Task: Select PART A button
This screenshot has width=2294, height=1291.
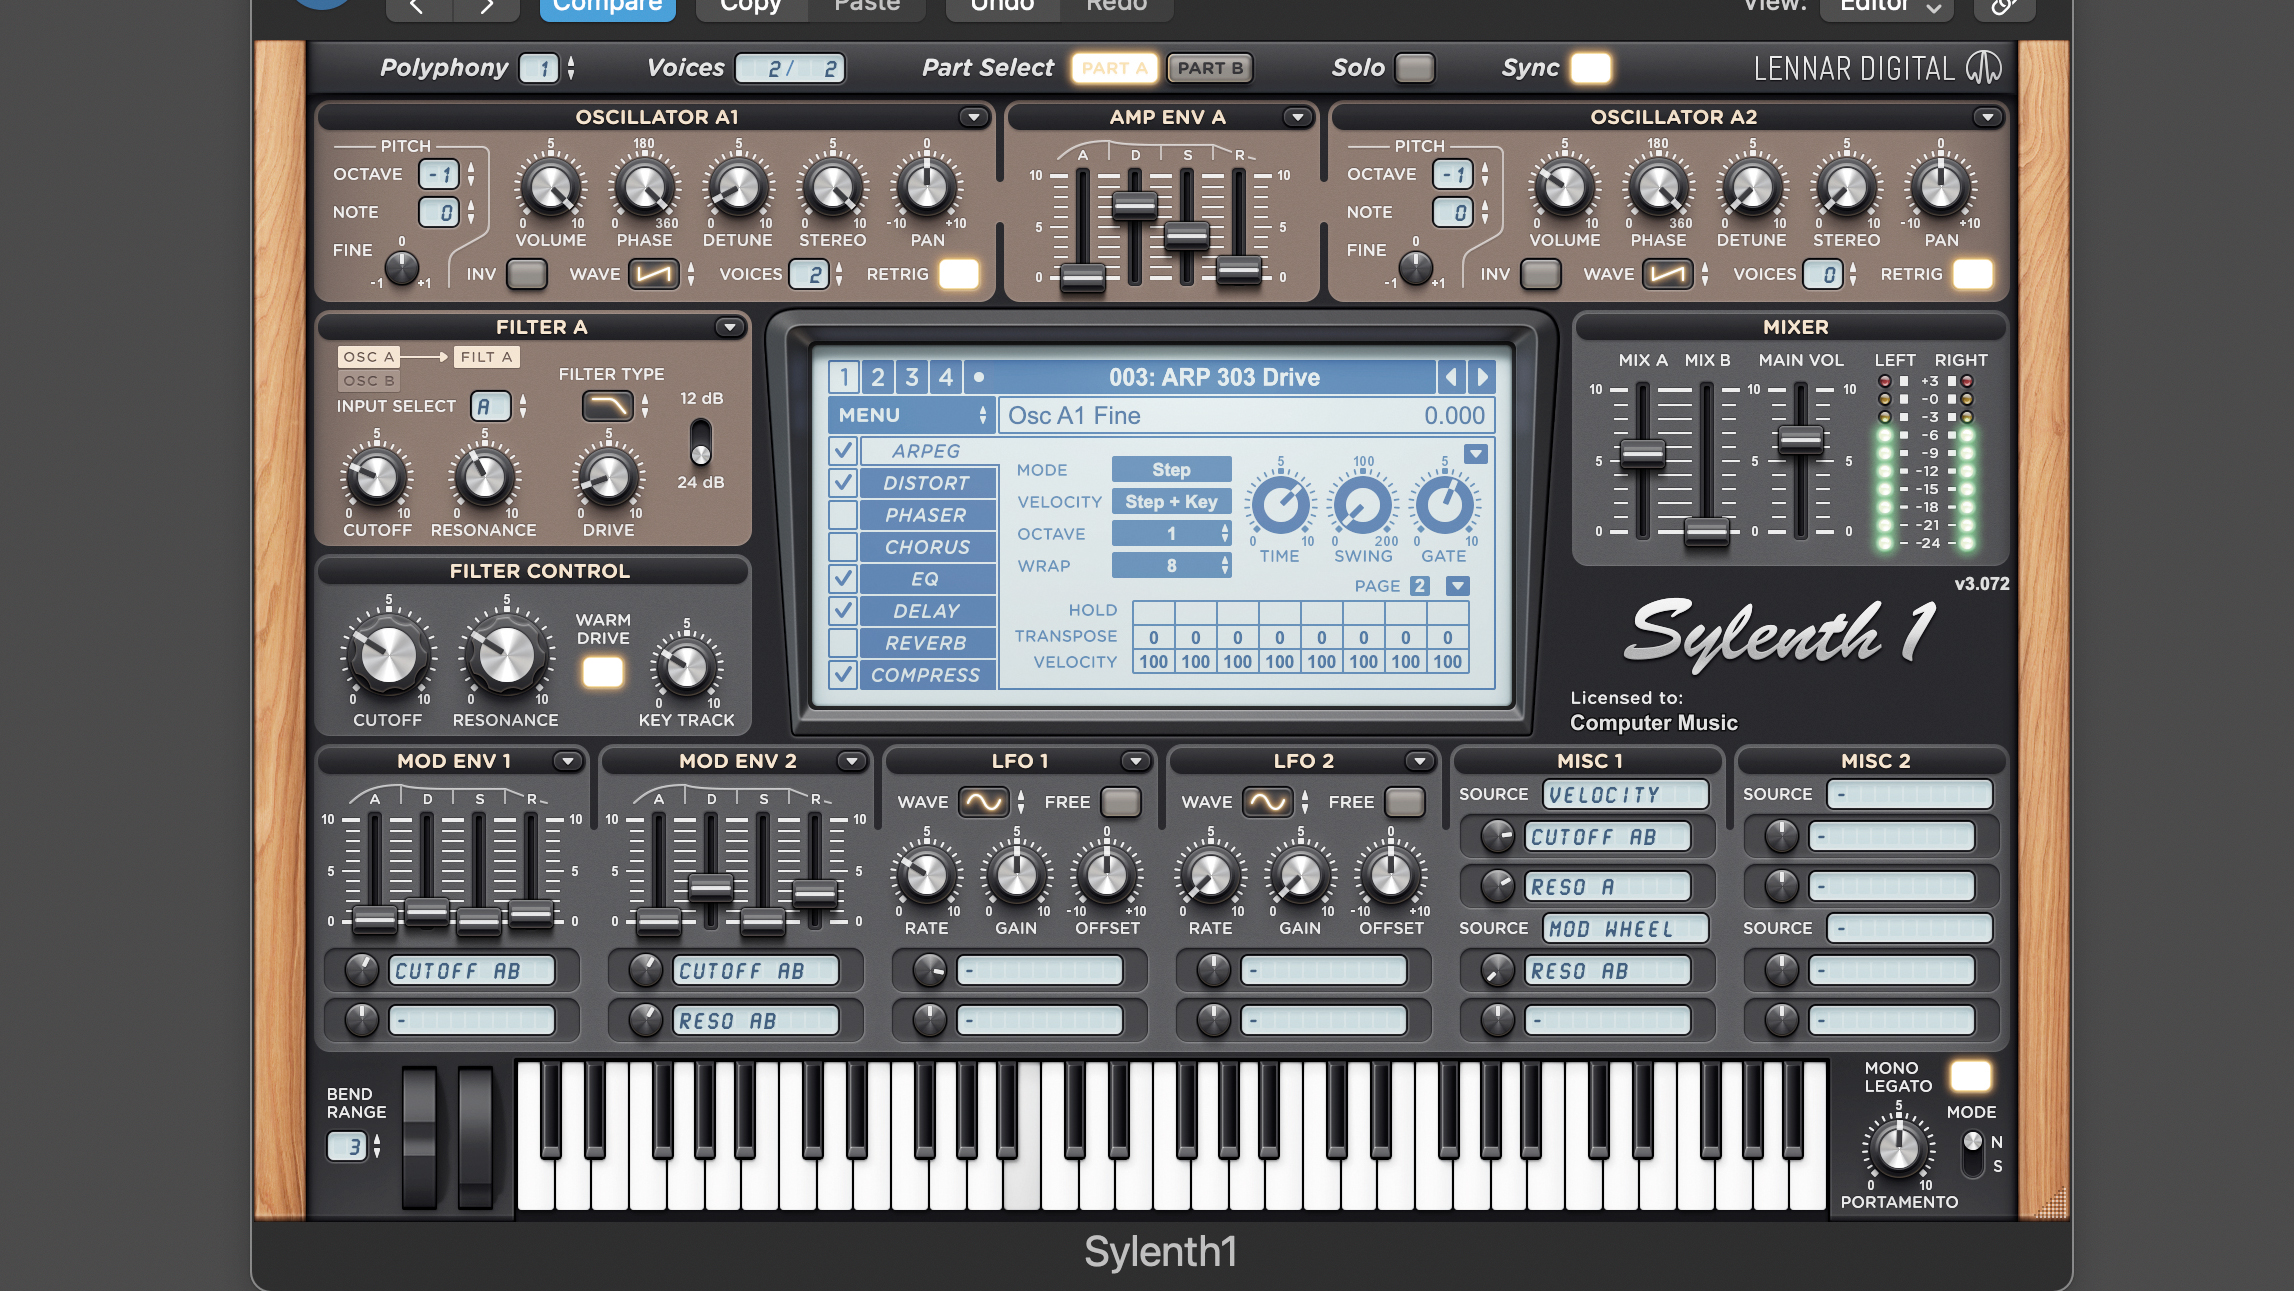Action: coord(1114,68)
